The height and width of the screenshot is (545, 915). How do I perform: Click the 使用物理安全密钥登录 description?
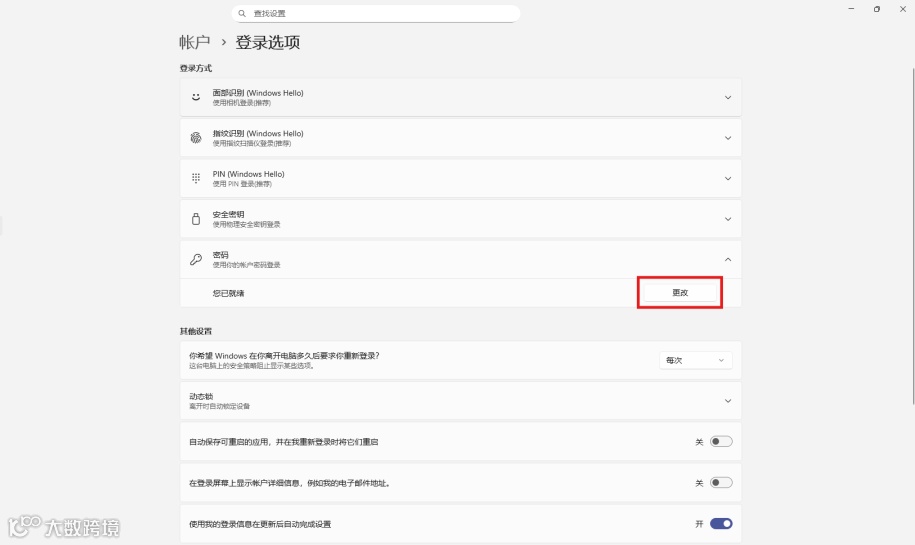click(246, 224)
